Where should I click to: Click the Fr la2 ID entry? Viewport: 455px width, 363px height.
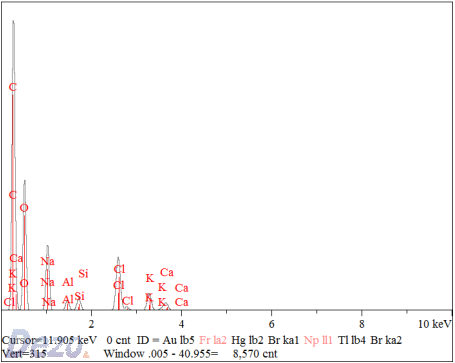click(213, 340)
